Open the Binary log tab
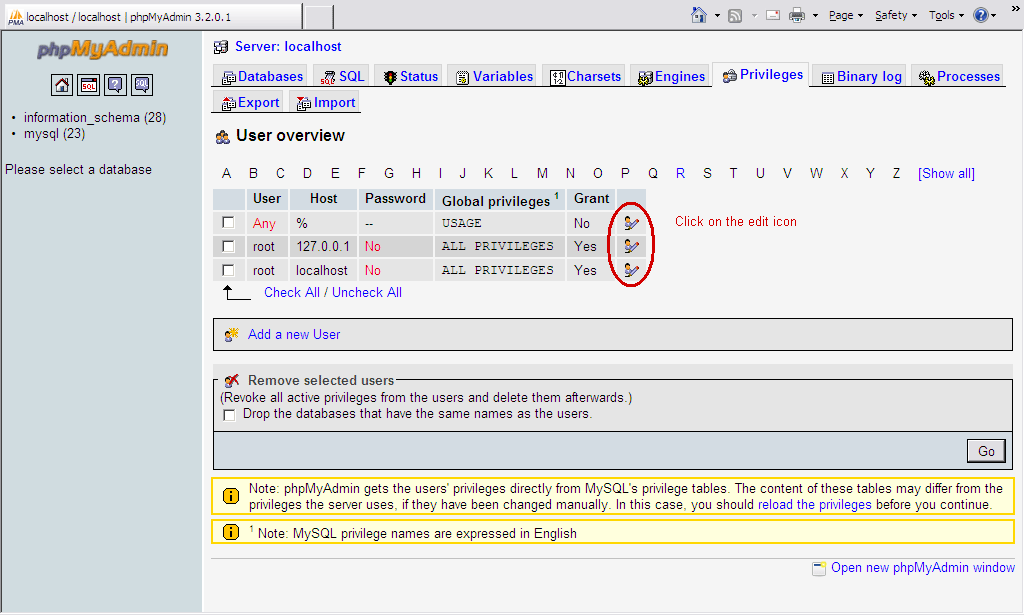The image size is (1024, 615). 861,76
